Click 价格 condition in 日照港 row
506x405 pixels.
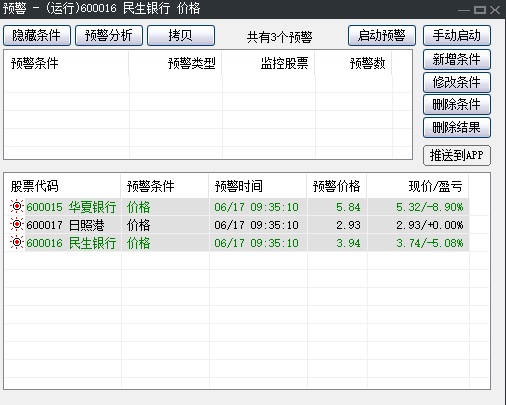[139, 225]
